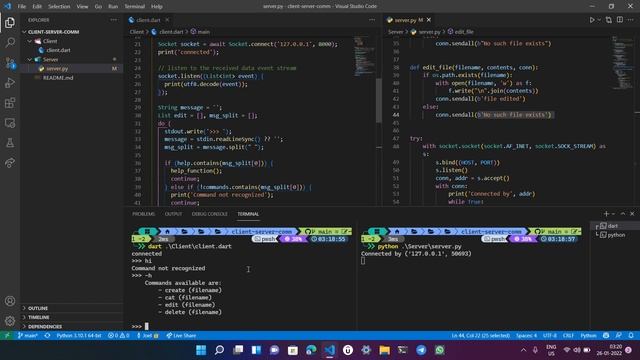Close the client.dart editor tab
This screenshot has width=640, height=360.
167,20
